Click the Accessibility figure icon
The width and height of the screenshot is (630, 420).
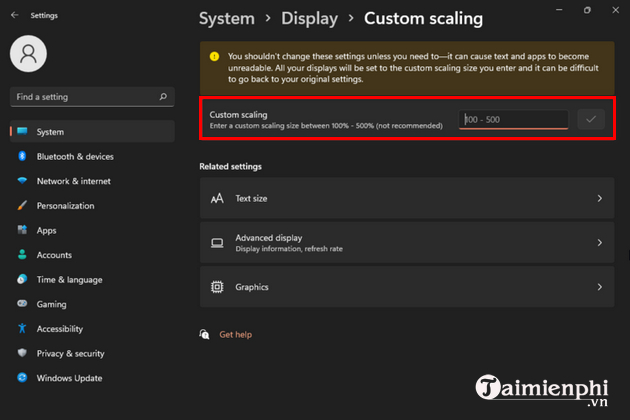point(22,328)
